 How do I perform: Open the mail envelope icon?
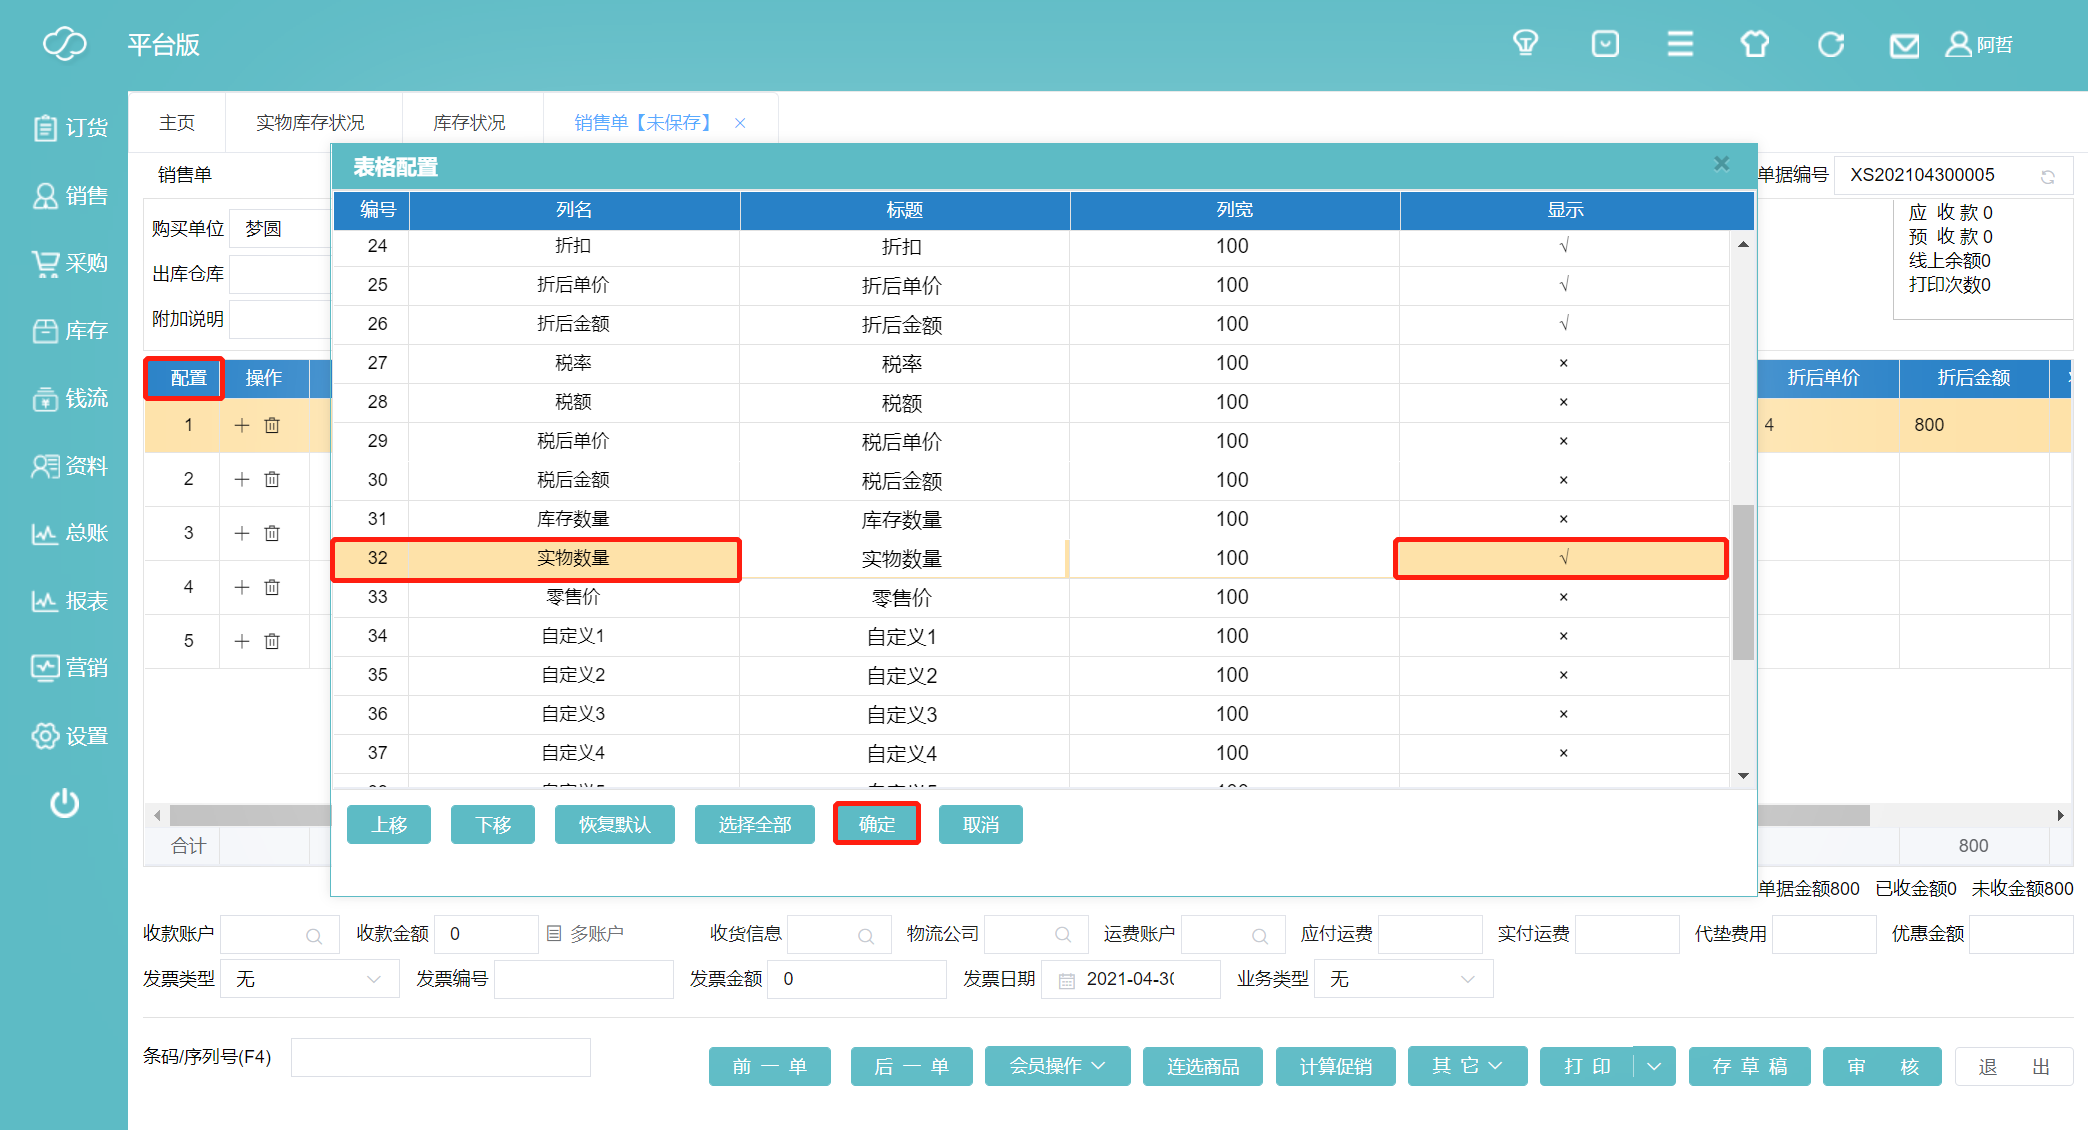1904,45
